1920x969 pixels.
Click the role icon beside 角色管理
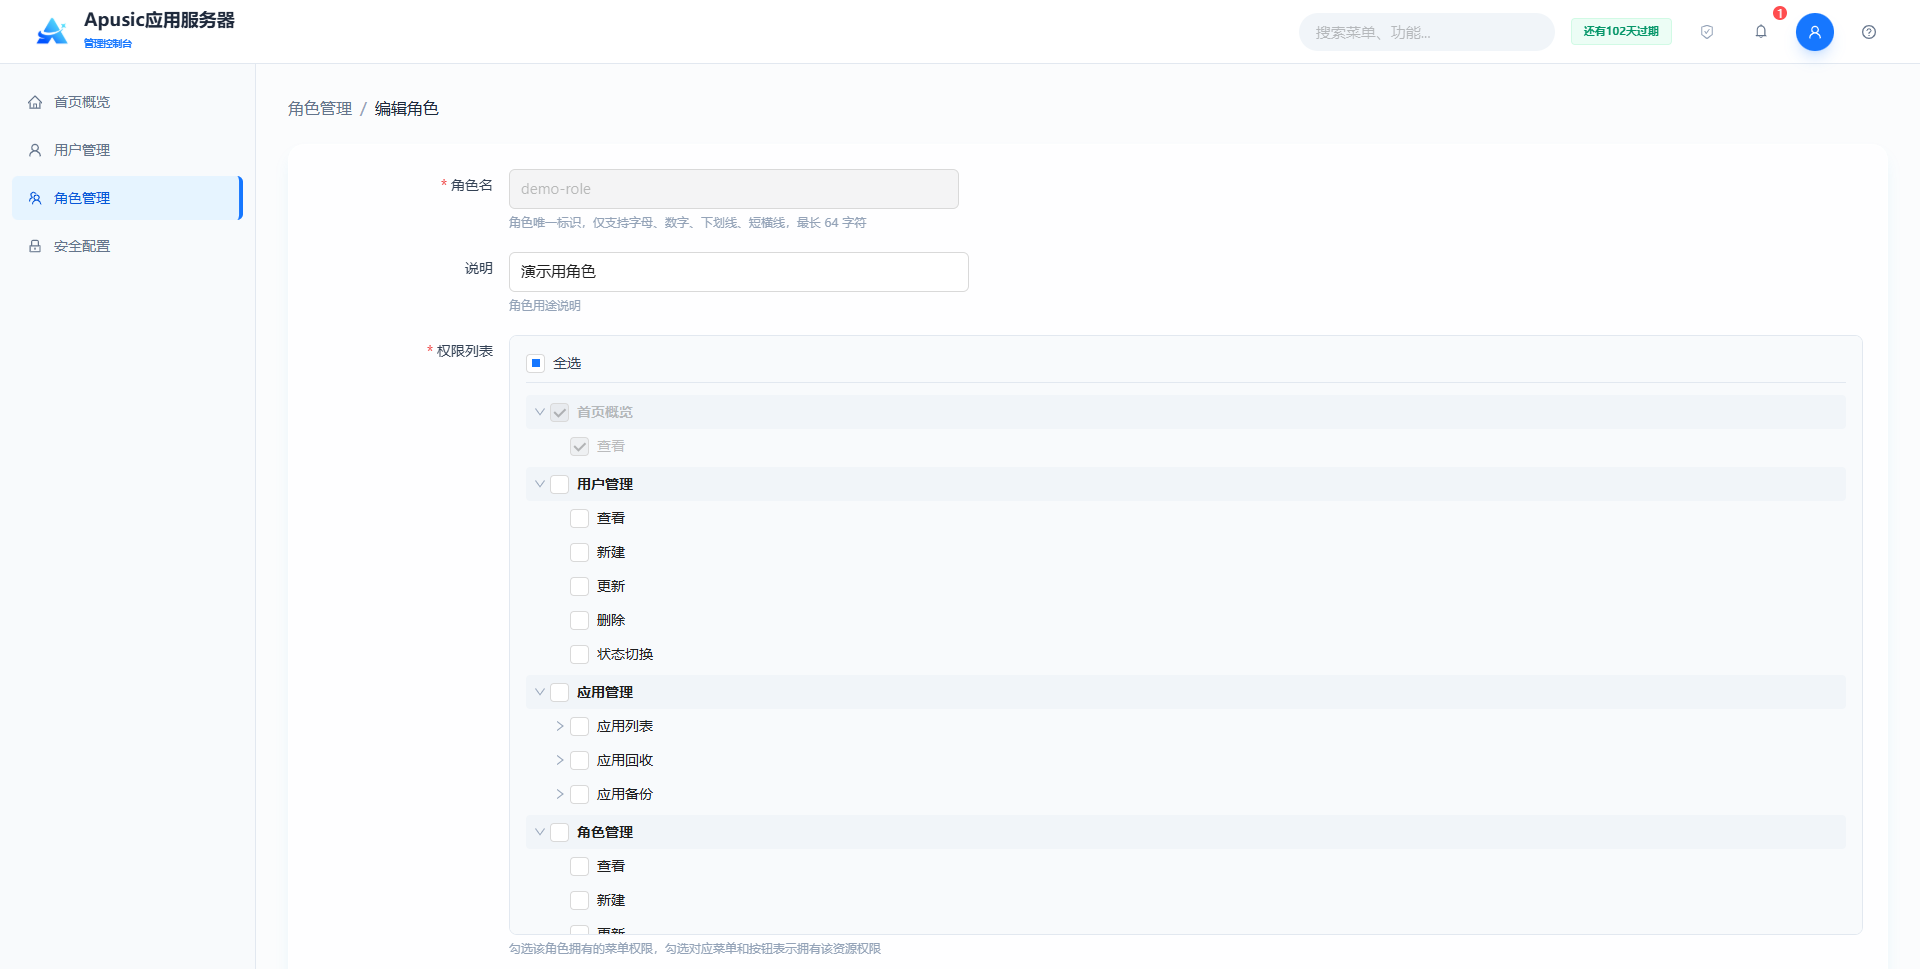click(35, 198)
